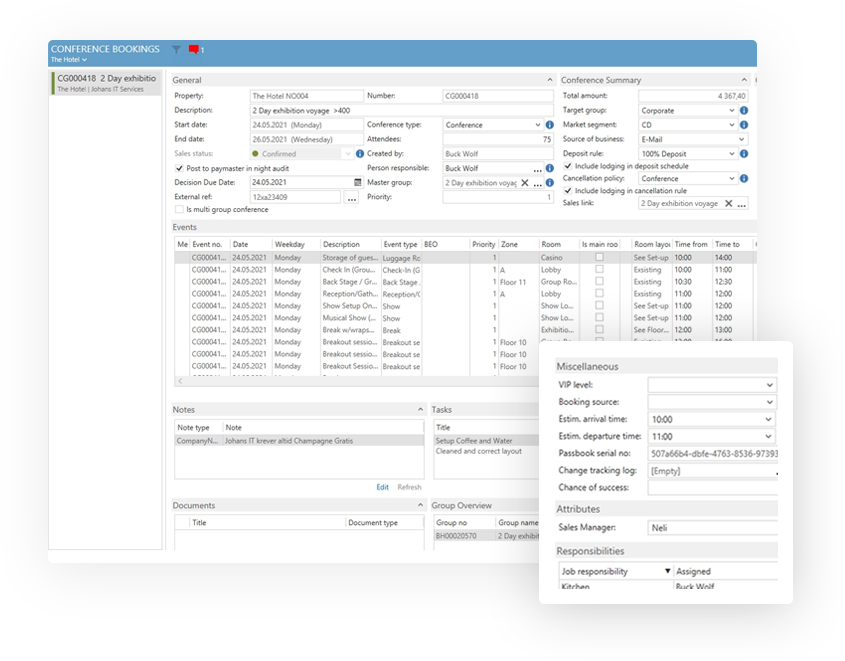Click info icon next to Cancellation policy
The image size is (845, 661).
[x=744, y=178]
